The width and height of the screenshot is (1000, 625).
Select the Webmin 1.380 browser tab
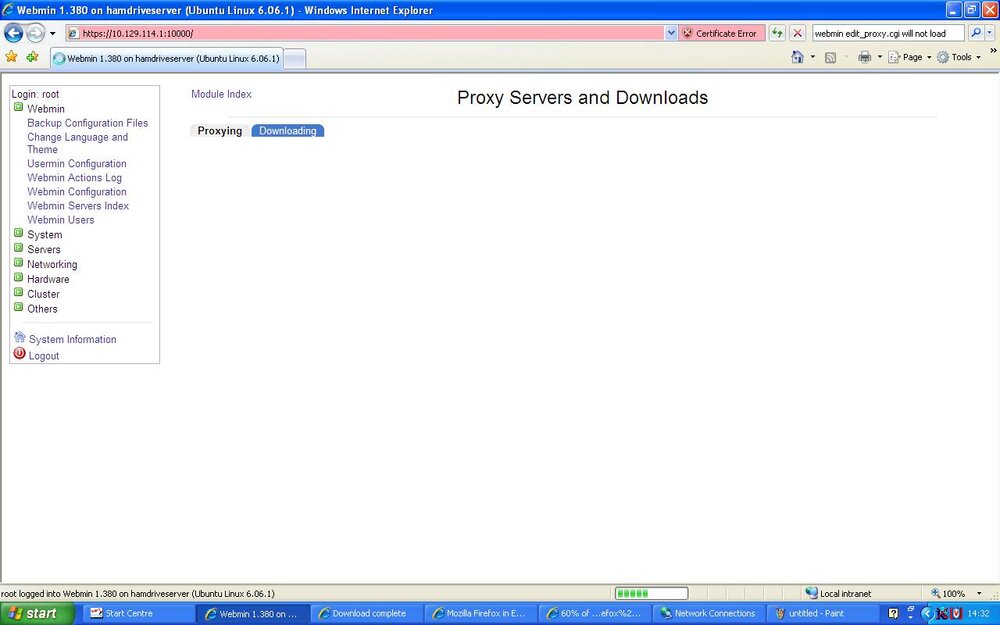pyautogui.click(x=167, y=58)
